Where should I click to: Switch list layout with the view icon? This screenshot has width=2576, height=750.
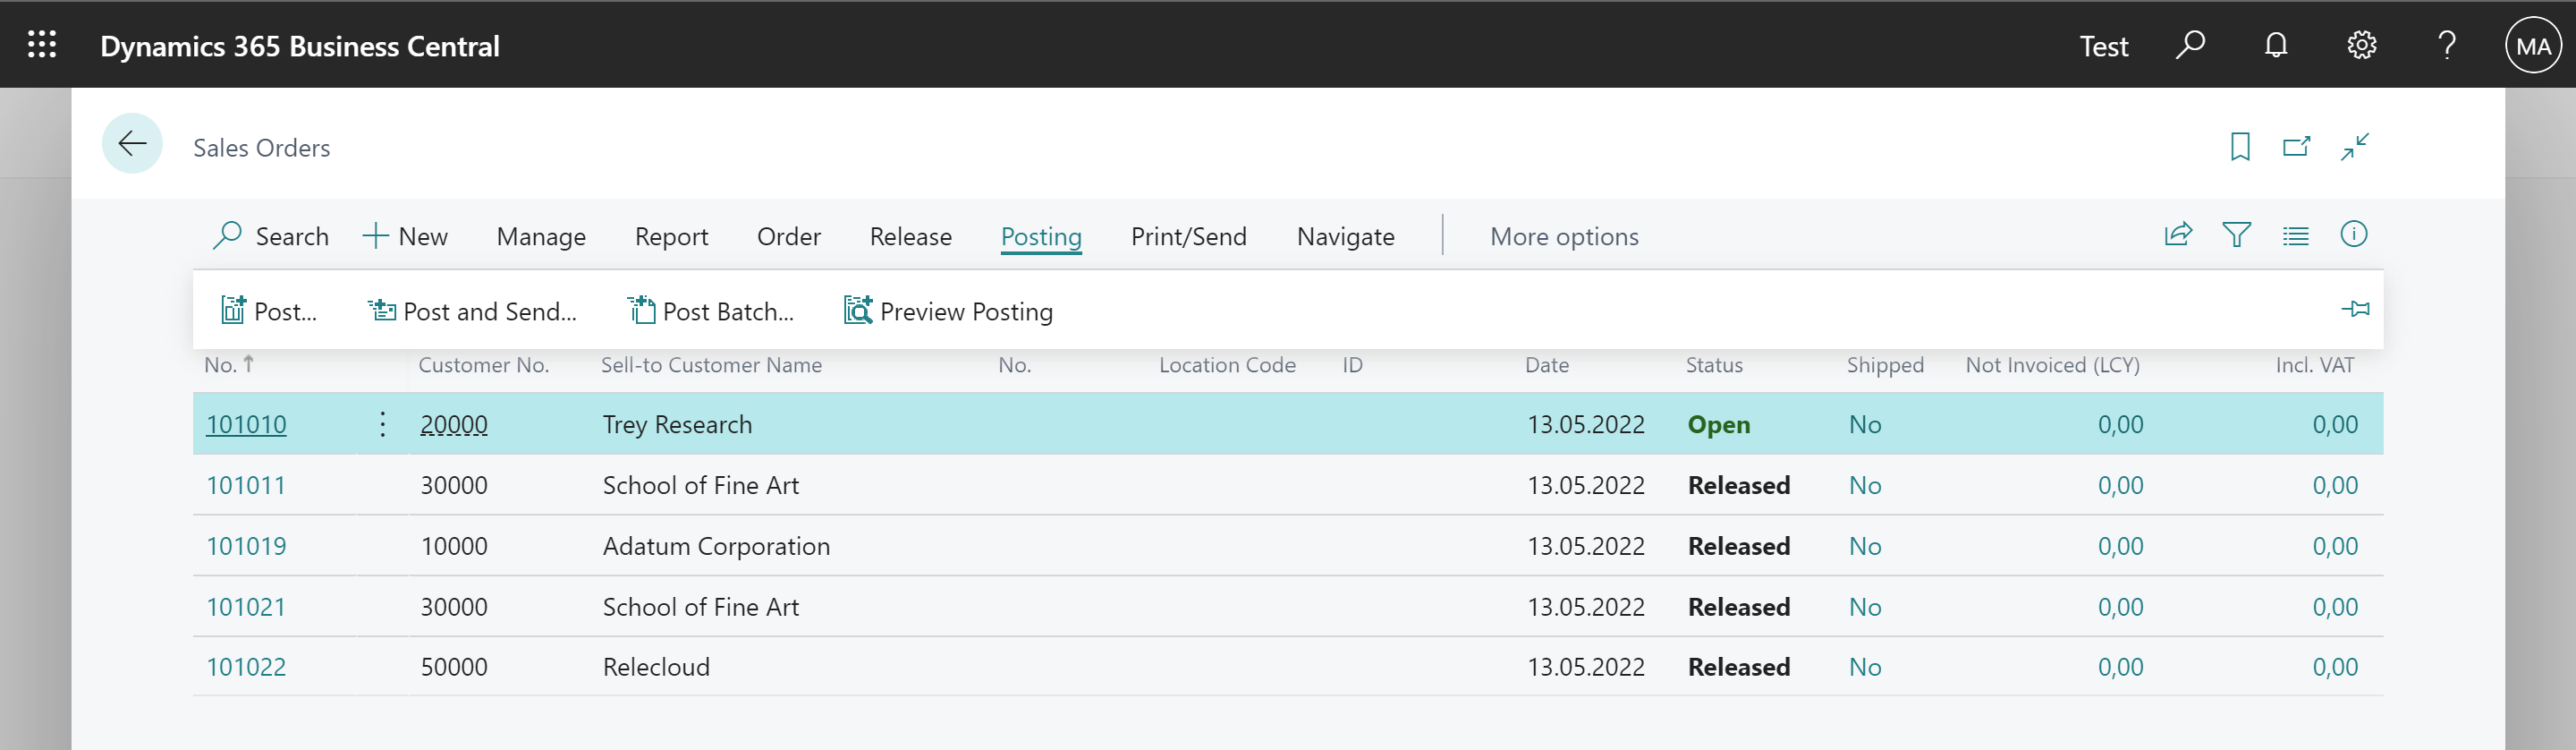(2295, 236)
